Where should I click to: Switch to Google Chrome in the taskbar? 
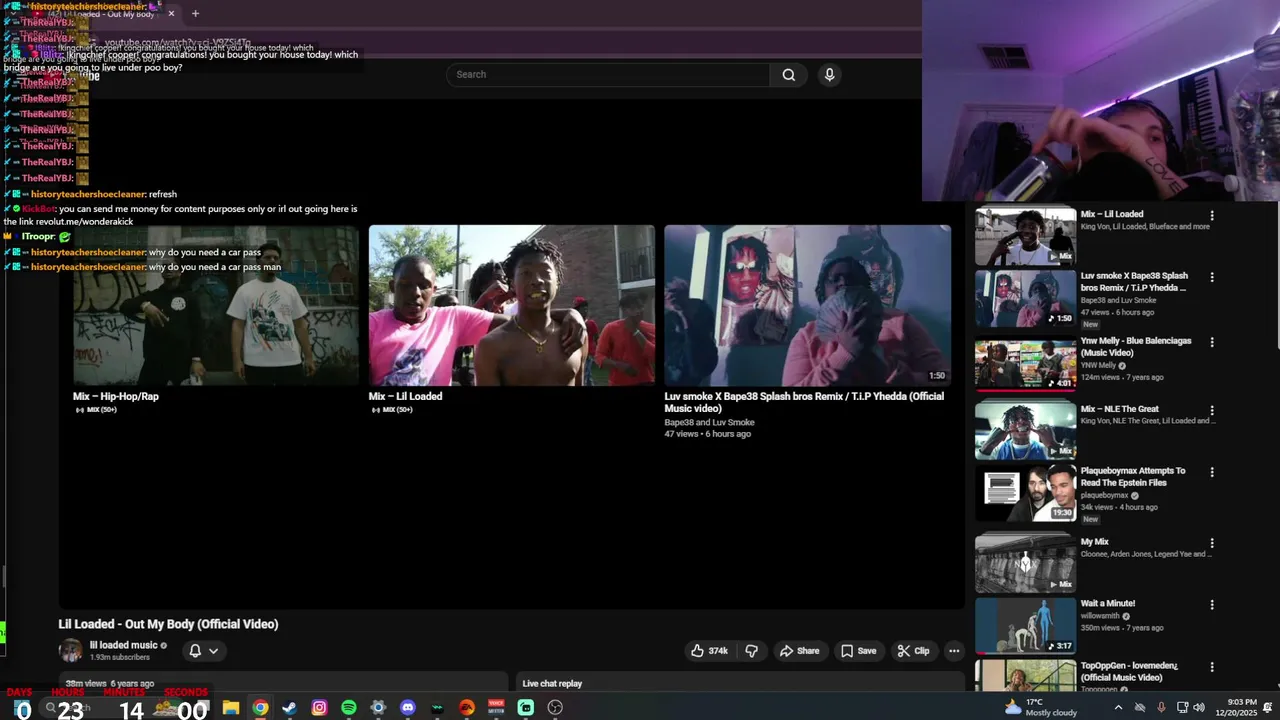pos(260,708)
